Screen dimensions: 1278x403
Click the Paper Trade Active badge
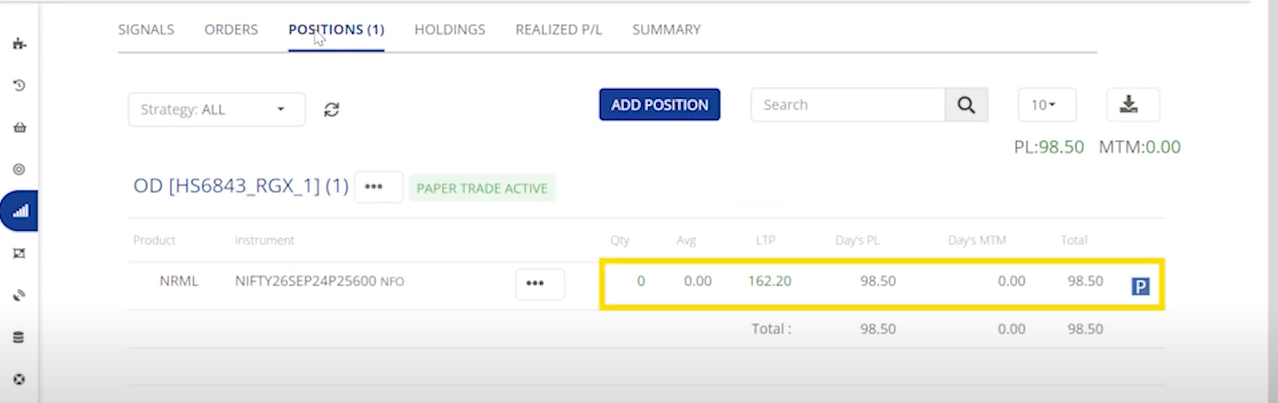click(482, 188)
